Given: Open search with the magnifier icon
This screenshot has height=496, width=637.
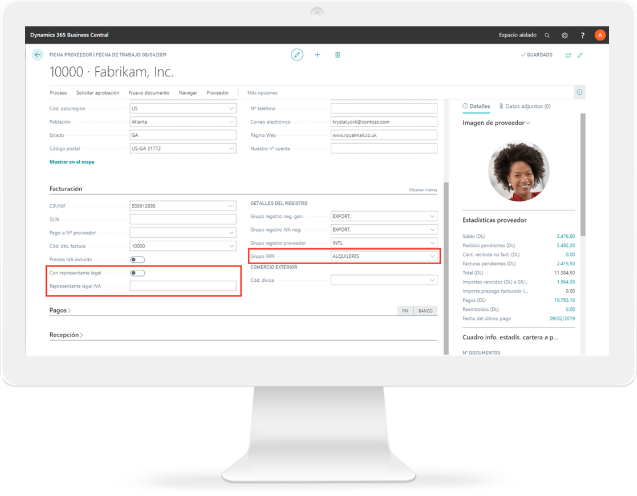Looking at the screenshot, I should pos(547,35).
